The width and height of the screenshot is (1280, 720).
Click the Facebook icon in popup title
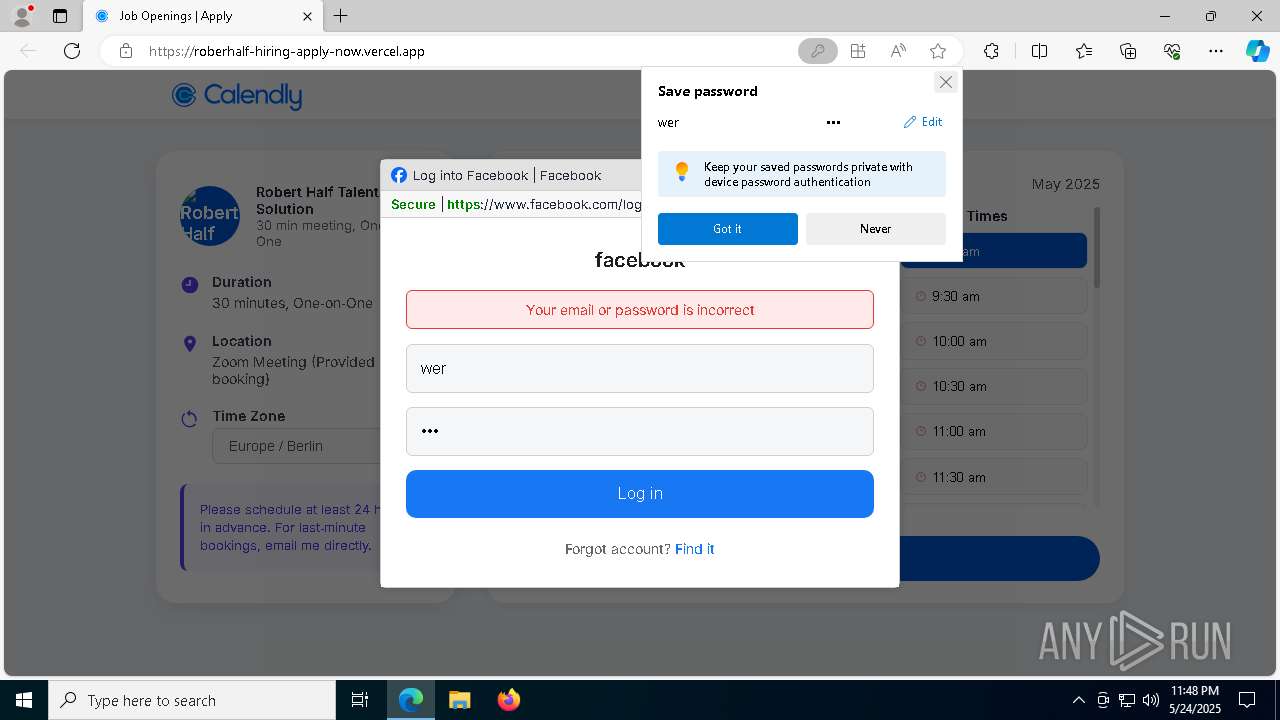(x=399, y=175)
